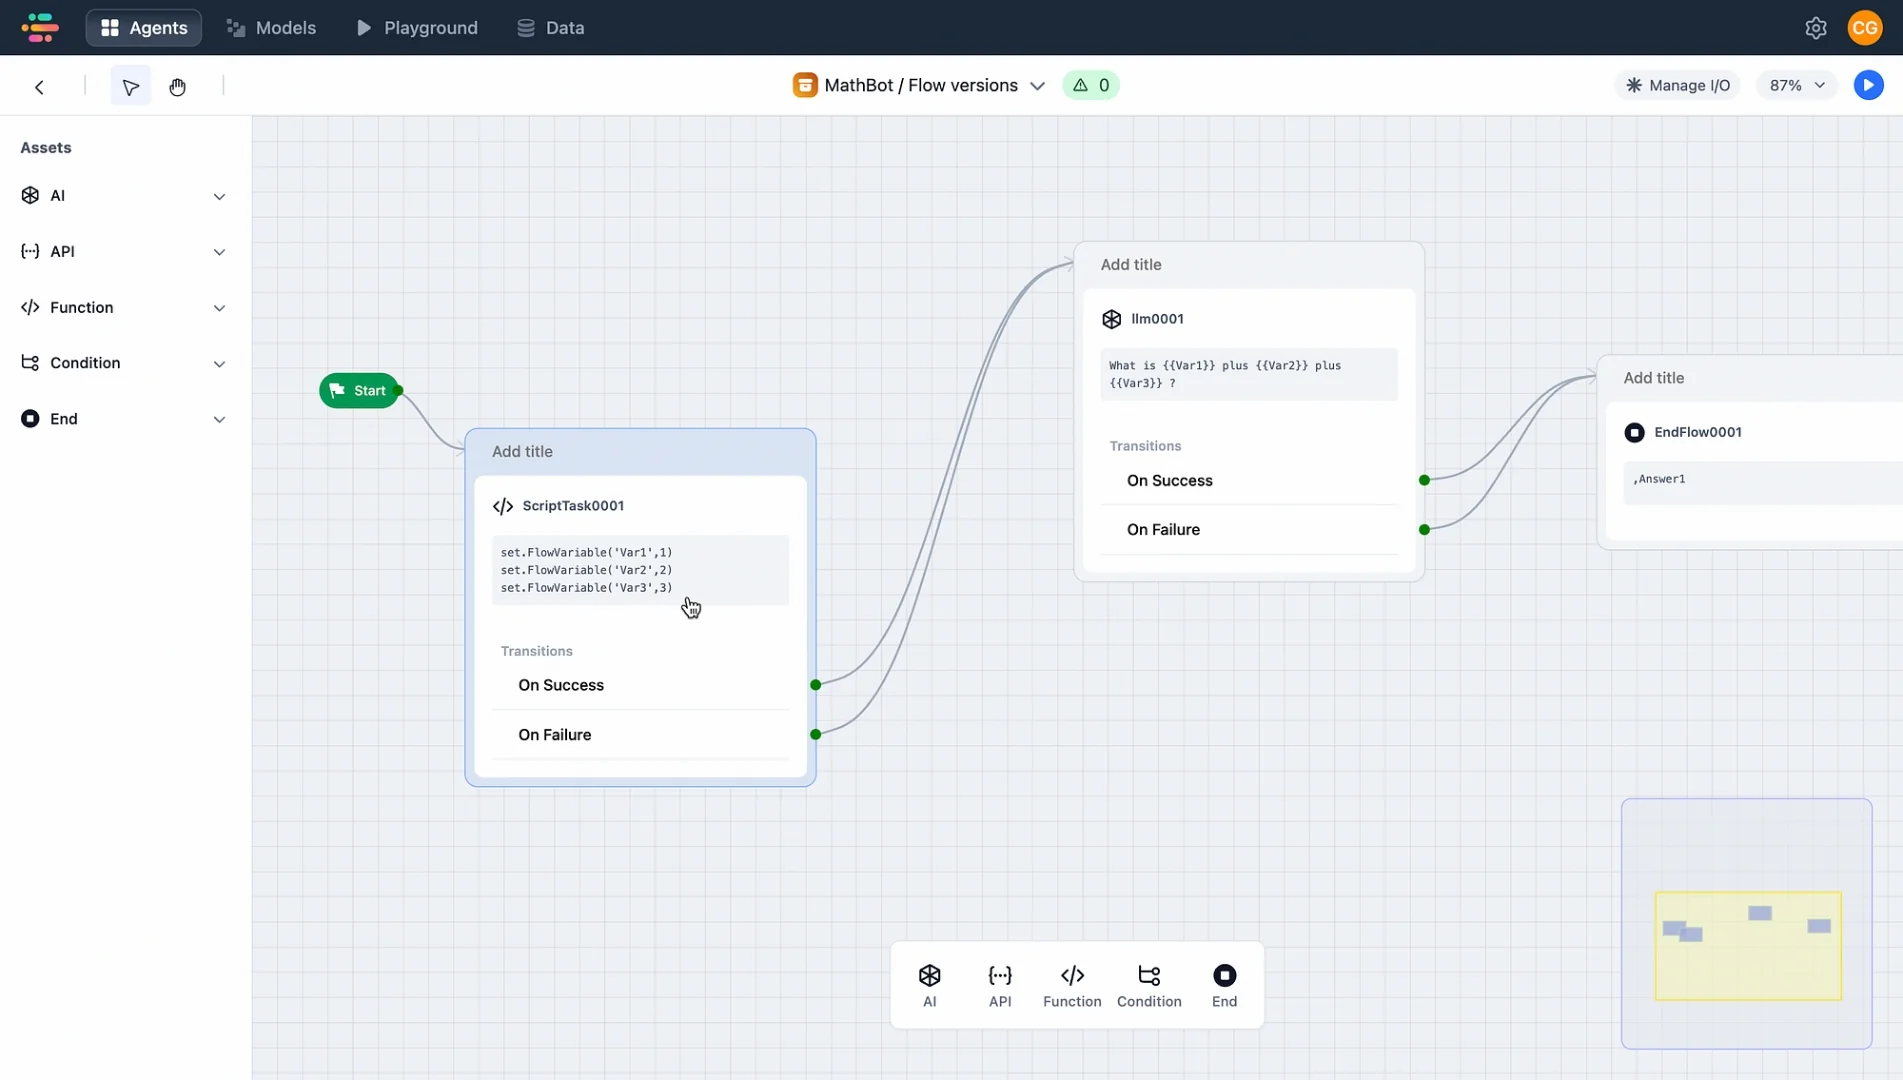Click the Manage I/O button

(1678, 85)
